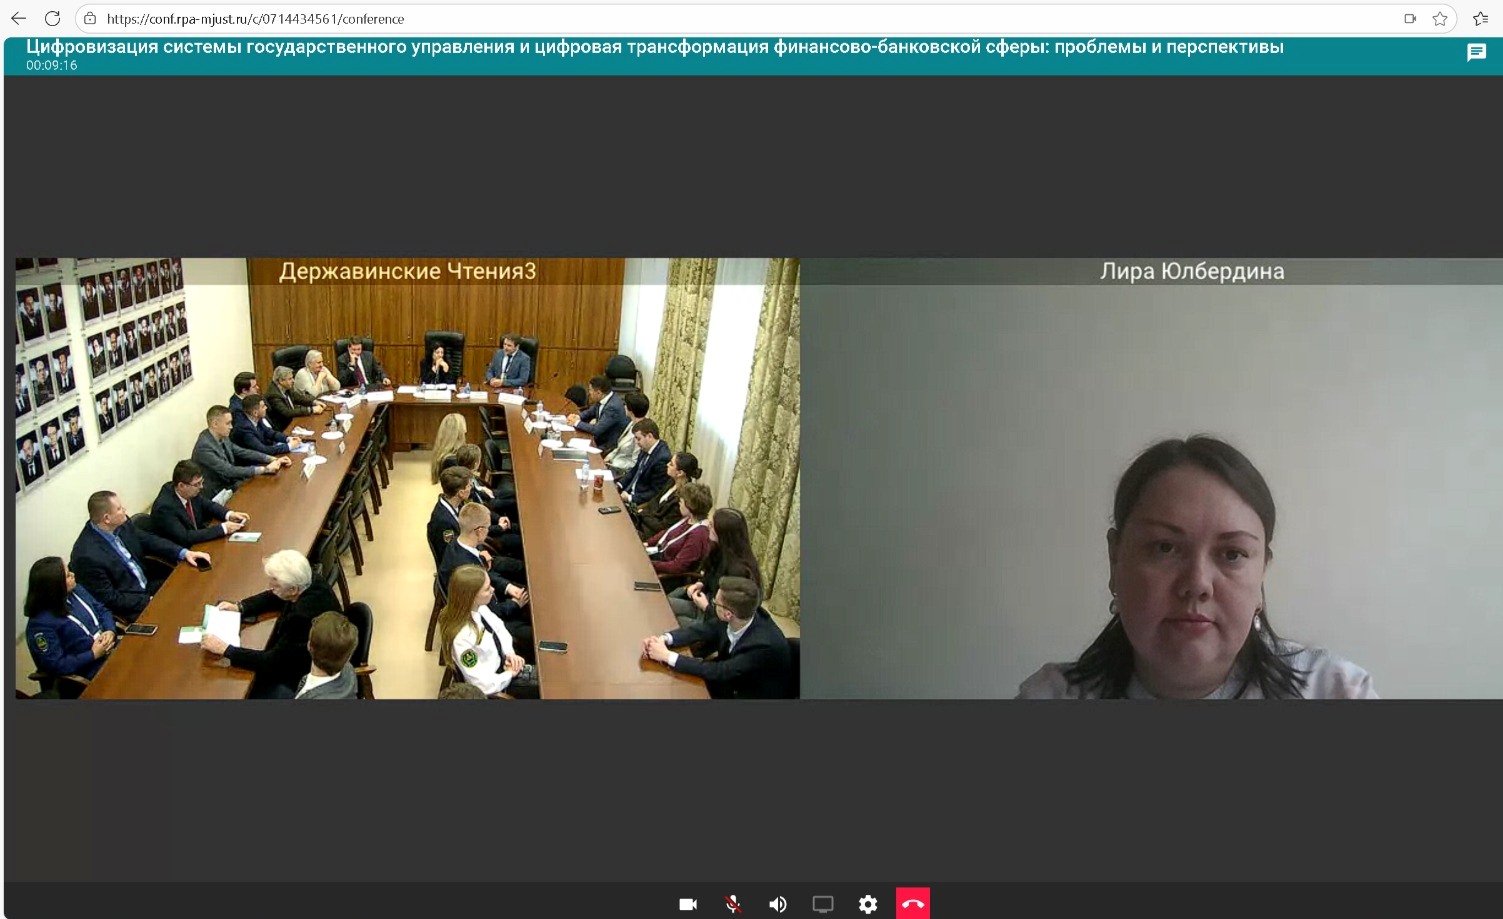Toggle the speaker sound output
1503x919 pixels.
point(777,904)
